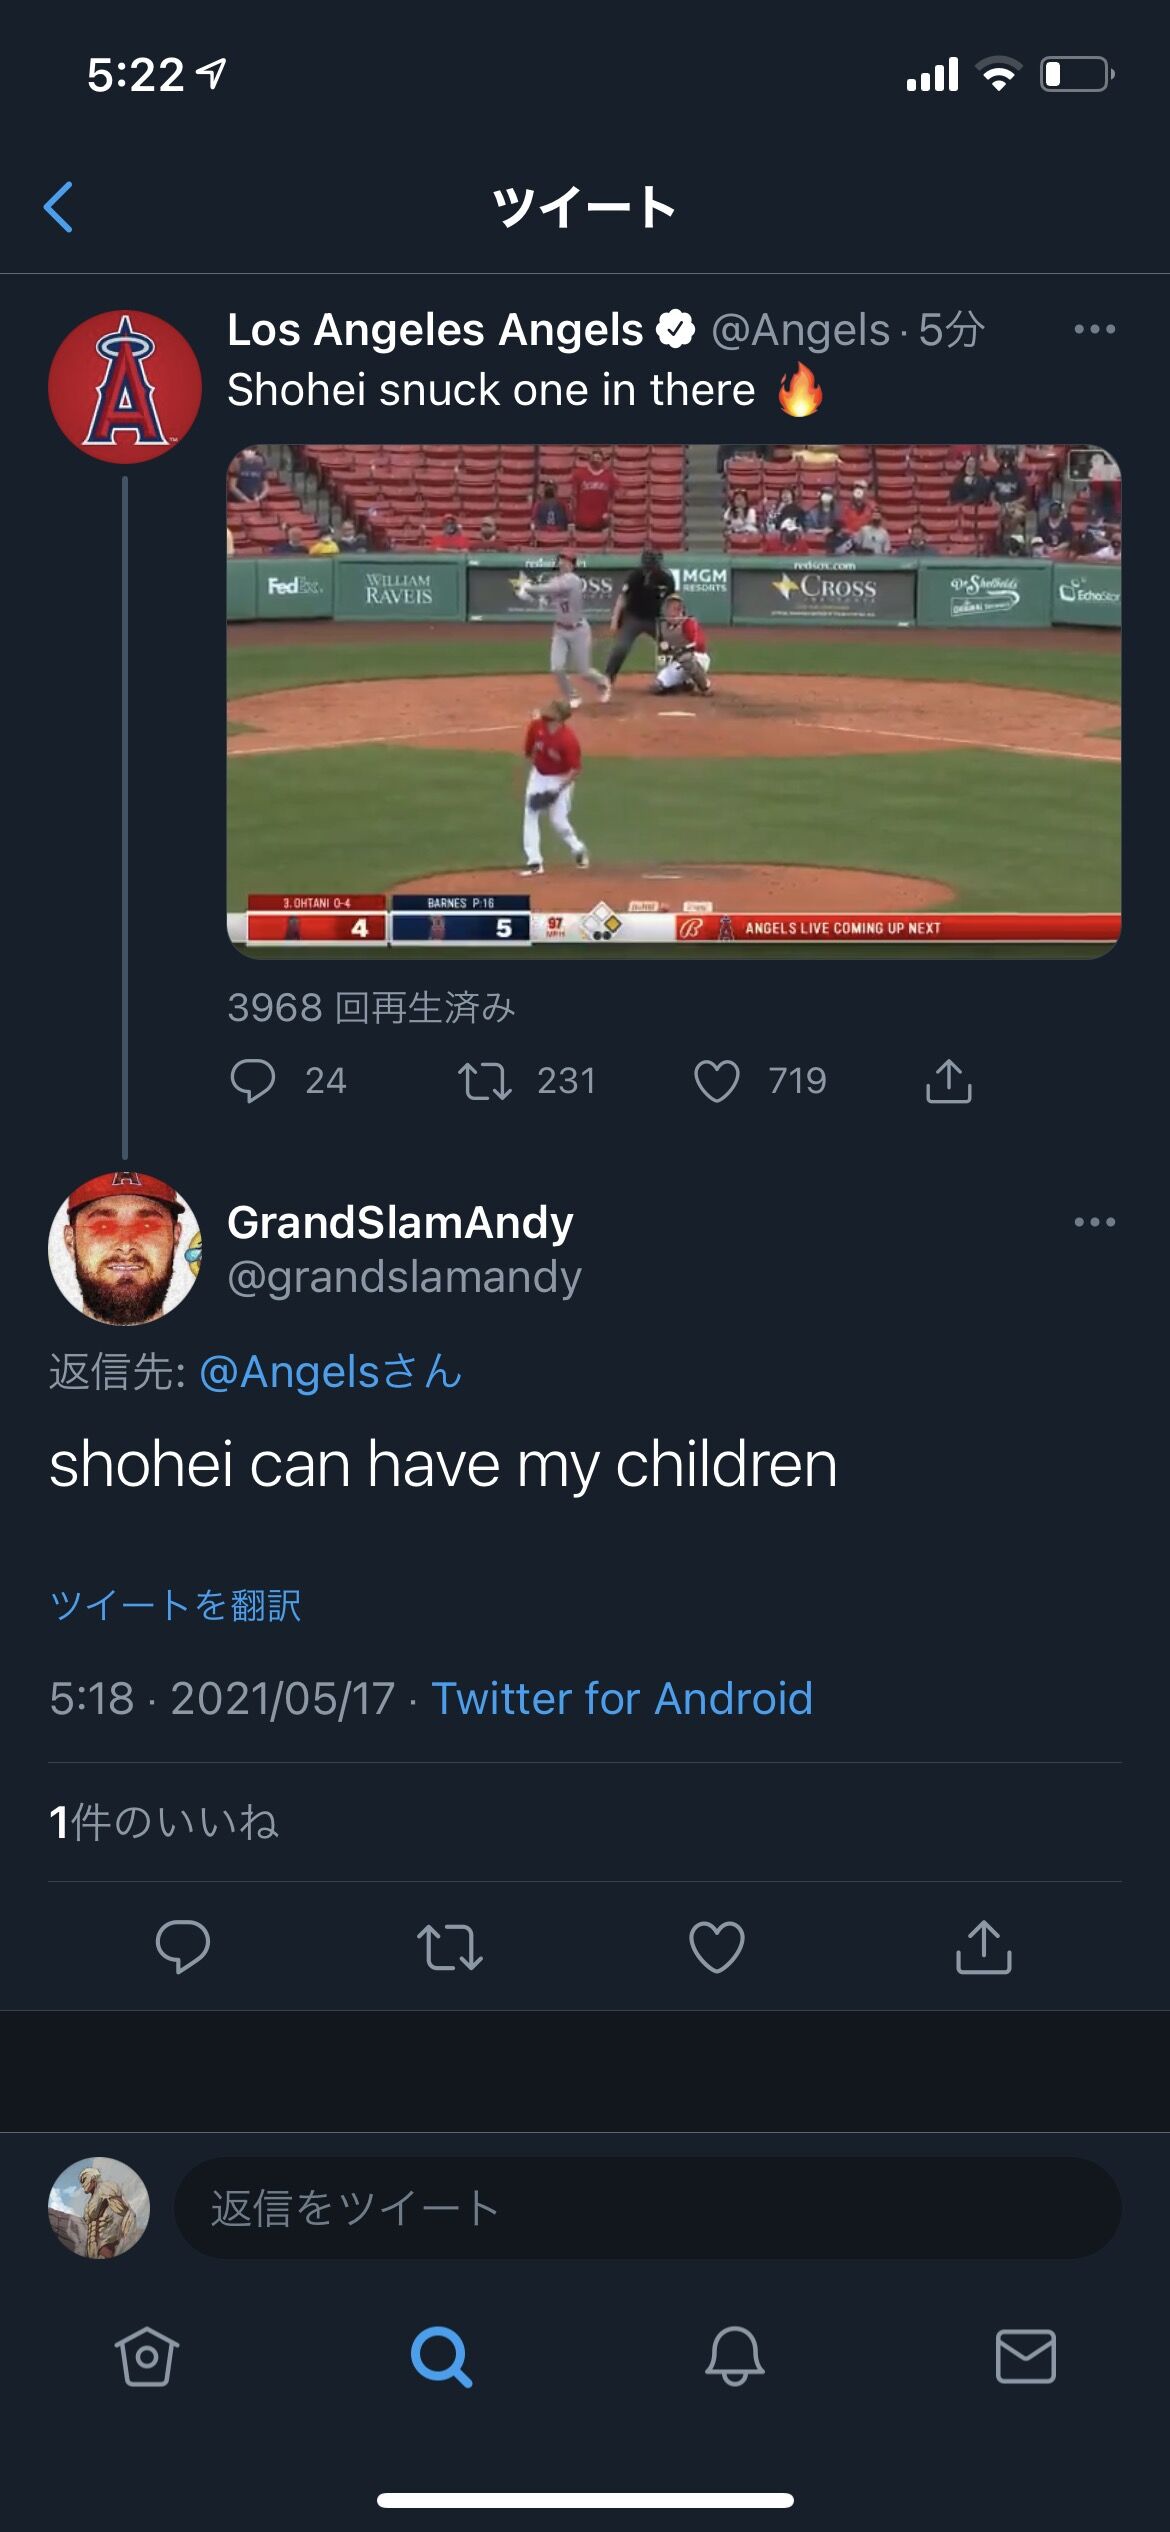Screen dimensions: 1170x2532
Task: Translate the tweet via ツイートを翻訳
Action: tap(176, 1605)
